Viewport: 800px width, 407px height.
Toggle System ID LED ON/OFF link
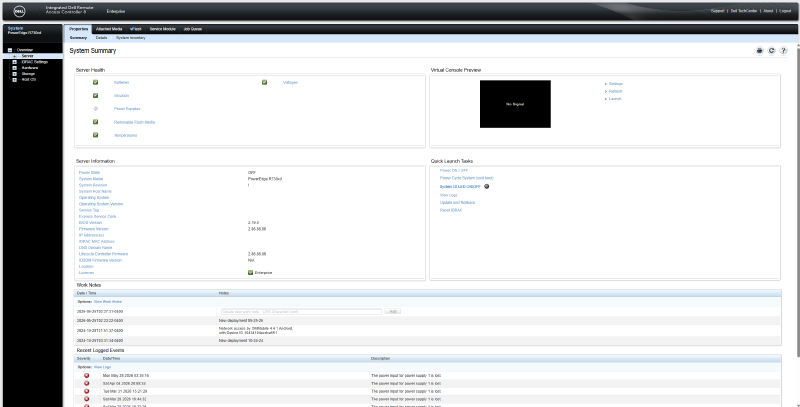coord(460,187)
